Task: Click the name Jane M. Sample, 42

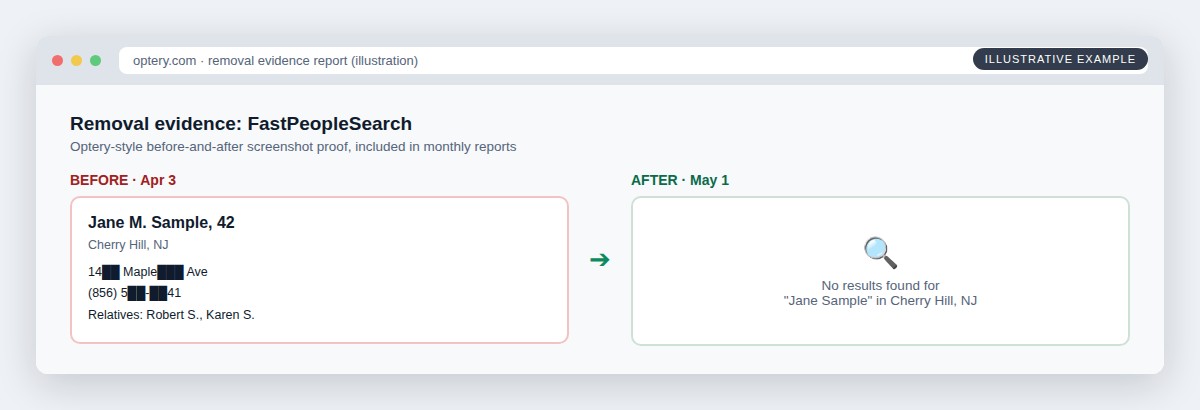Action: [x=161, y=222]
